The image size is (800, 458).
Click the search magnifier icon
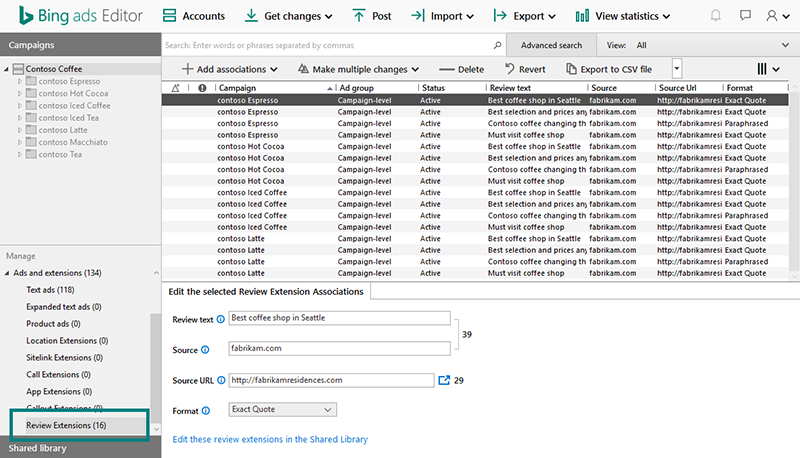tap(497, 45)
